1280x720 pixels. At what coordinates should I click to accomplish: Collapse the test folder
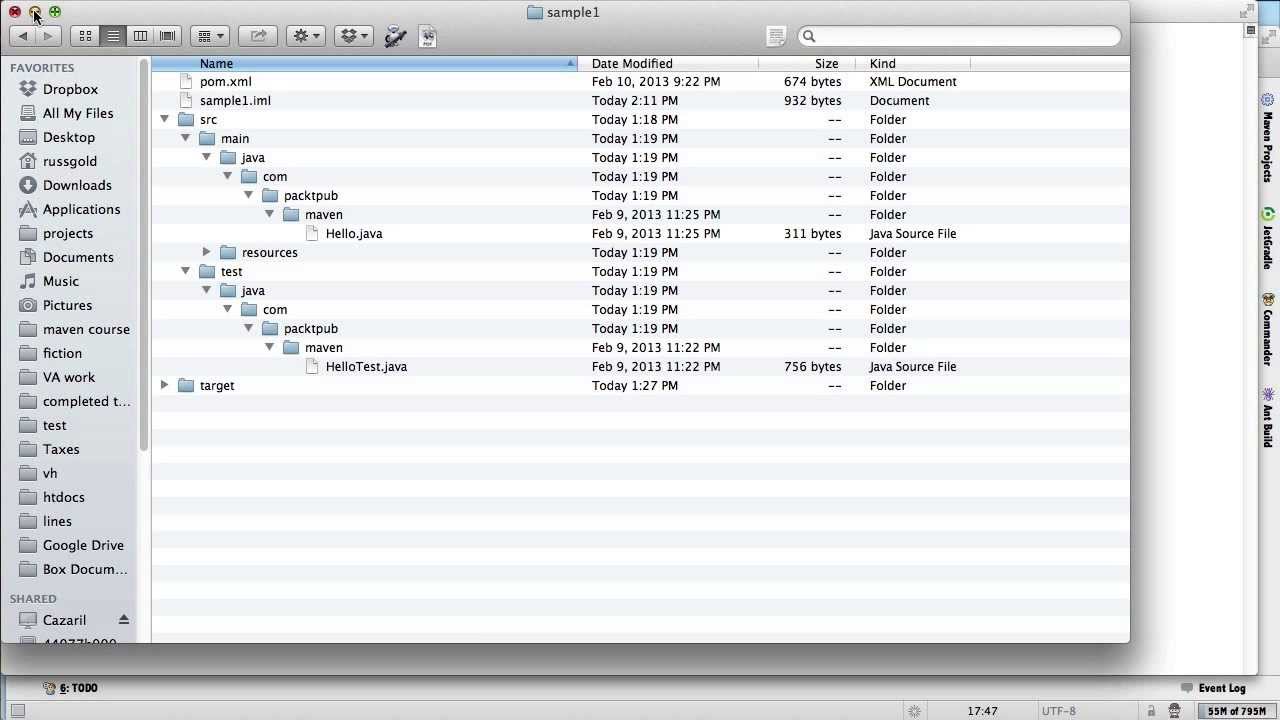[186, 271]
